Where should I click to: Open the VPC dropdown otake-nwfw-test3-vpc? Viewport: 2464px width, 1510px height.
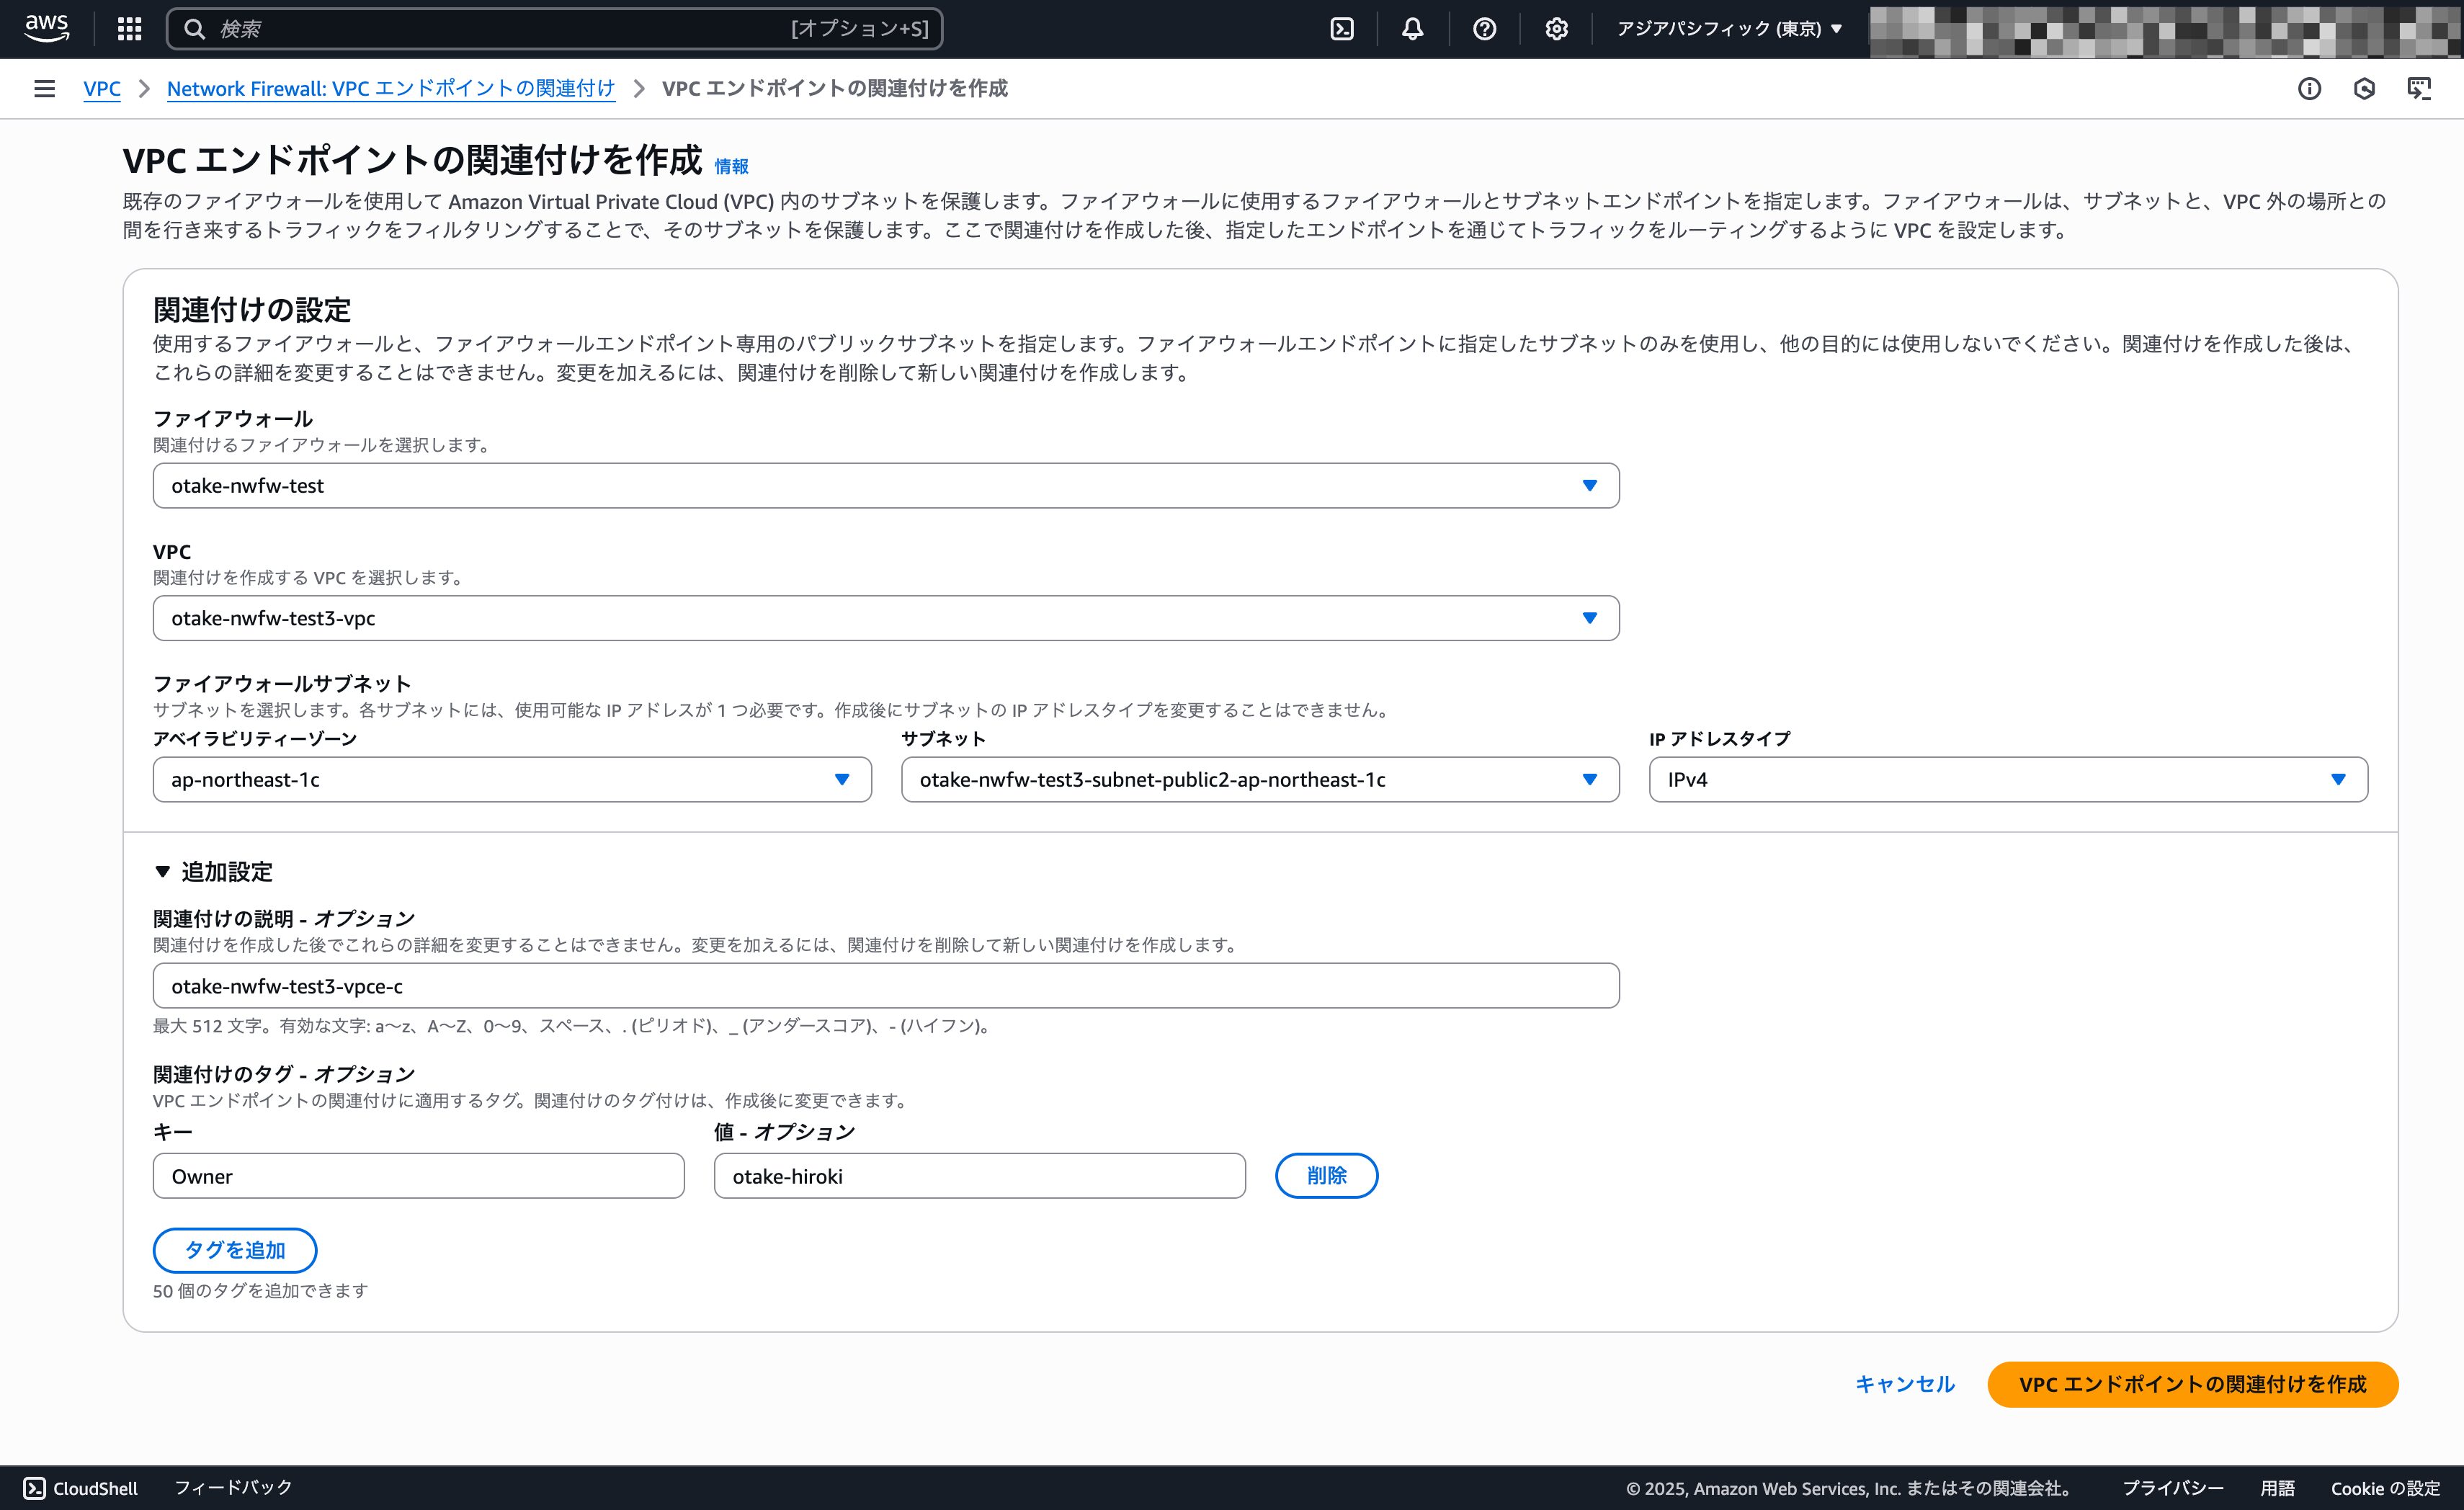[x=886, y=618]
